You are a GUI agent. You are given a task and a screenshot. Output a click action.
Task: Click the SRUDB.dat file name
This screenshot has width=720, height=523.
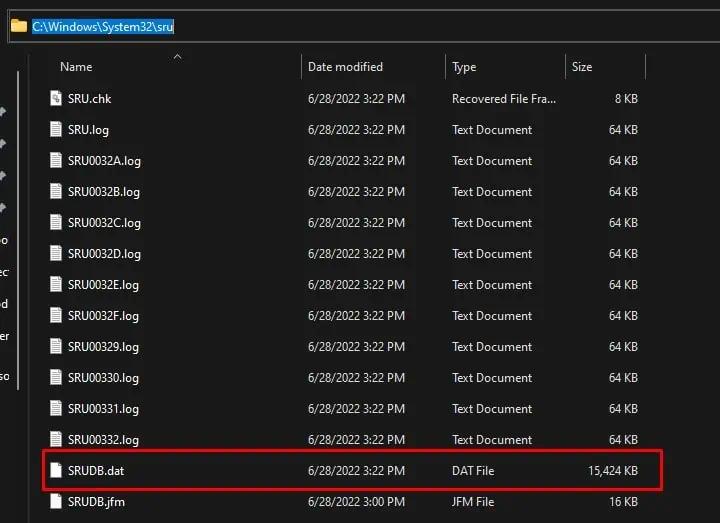[96, 471]
